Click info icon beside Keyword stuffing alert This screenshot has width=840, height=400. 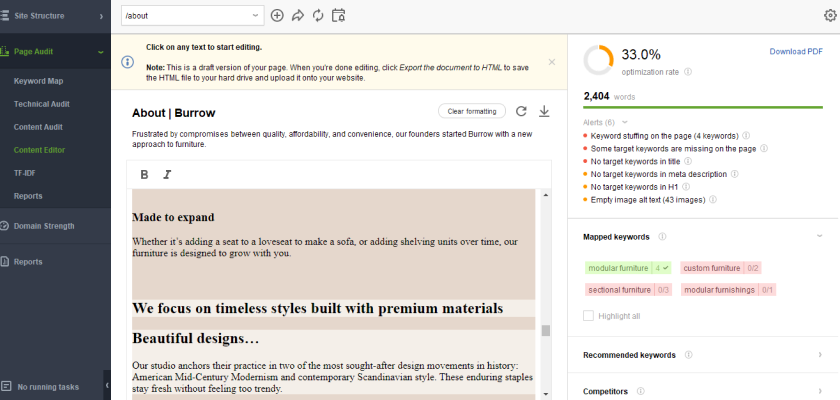click(x=746, y=136)
